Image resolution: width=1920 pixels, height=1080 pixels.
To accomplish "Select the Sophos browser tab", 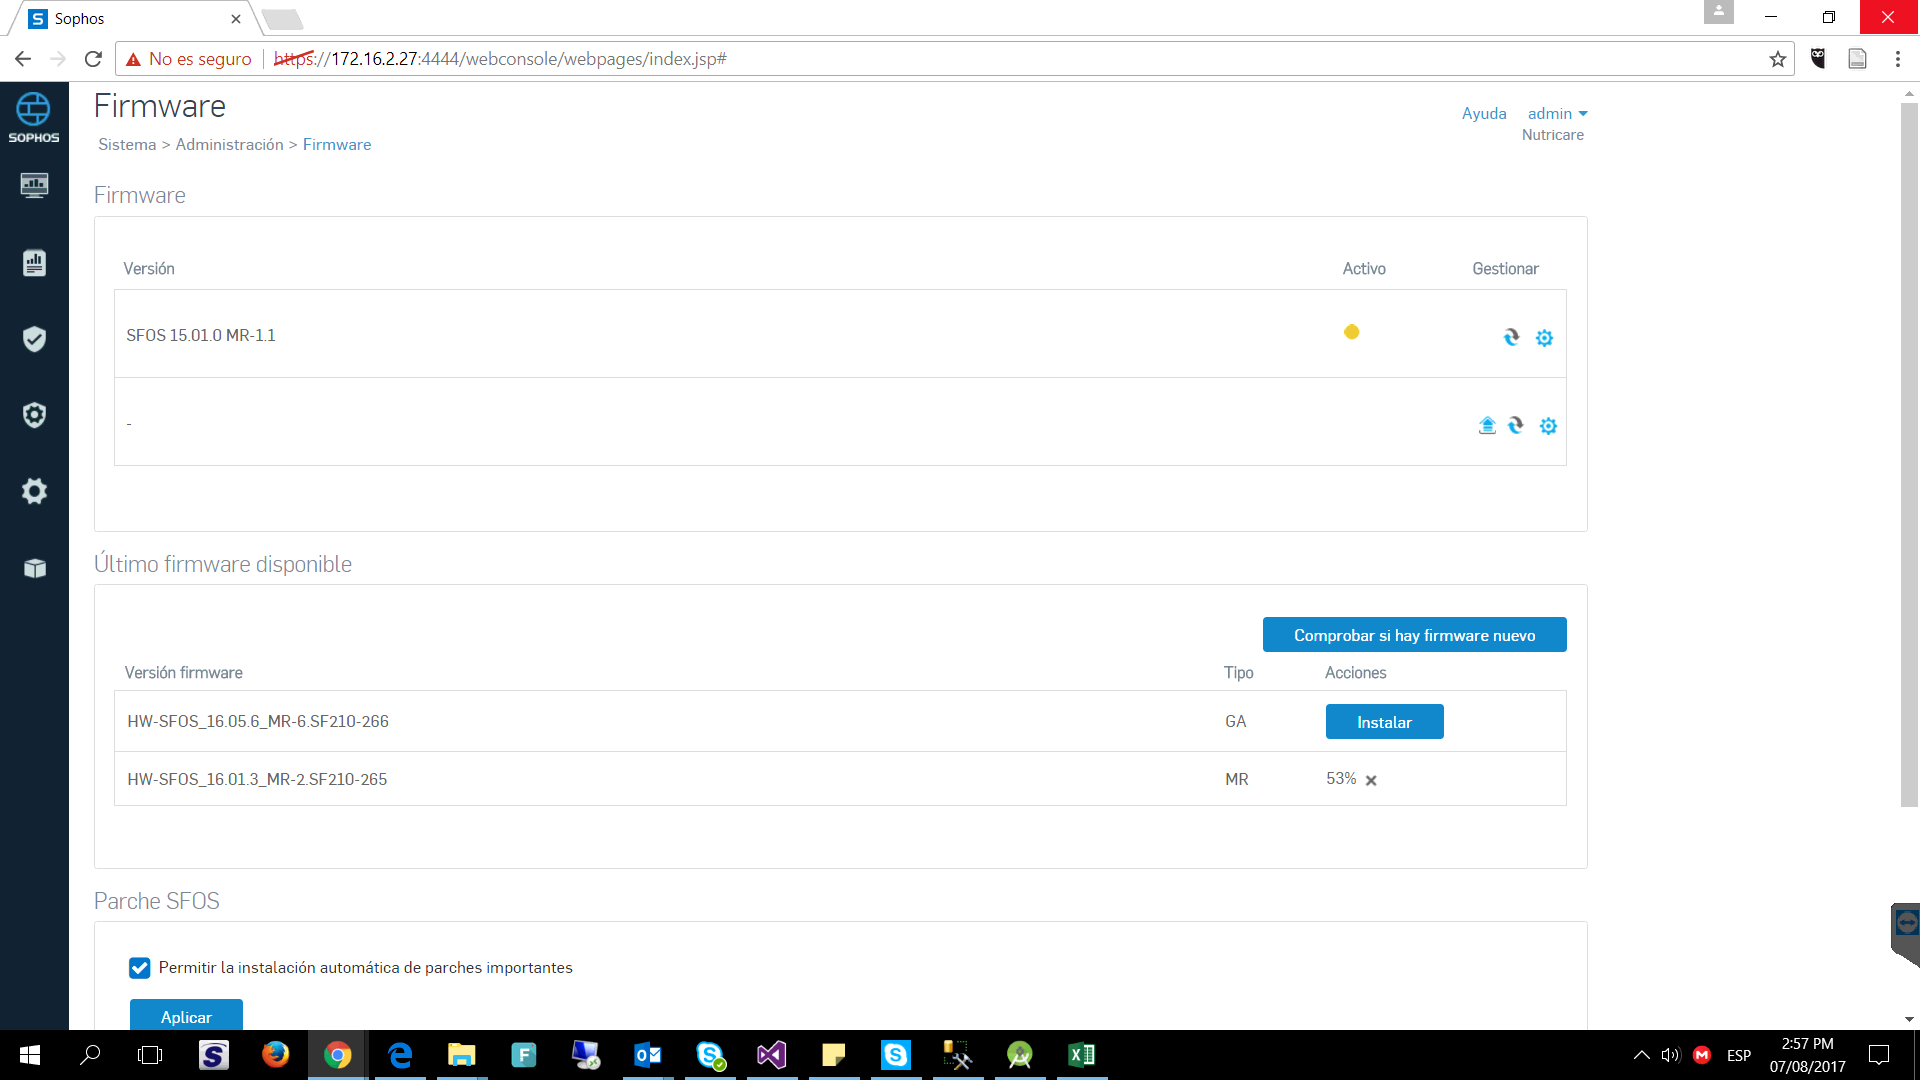I will 135,19.
